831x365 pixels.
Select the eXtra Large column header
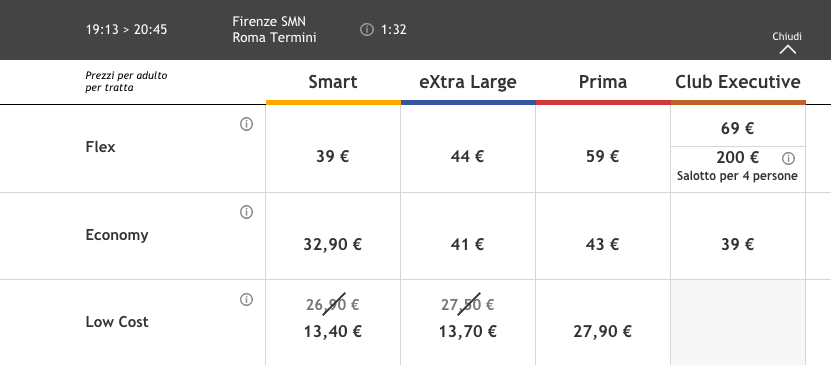468,82
